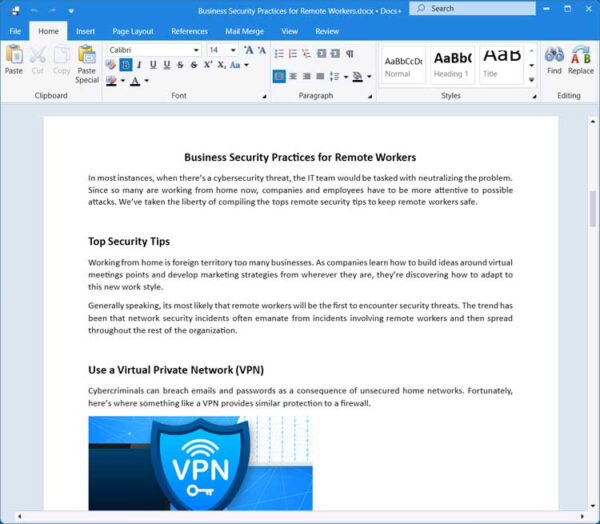Switch to the Insert tab

(x=85, y=31)
